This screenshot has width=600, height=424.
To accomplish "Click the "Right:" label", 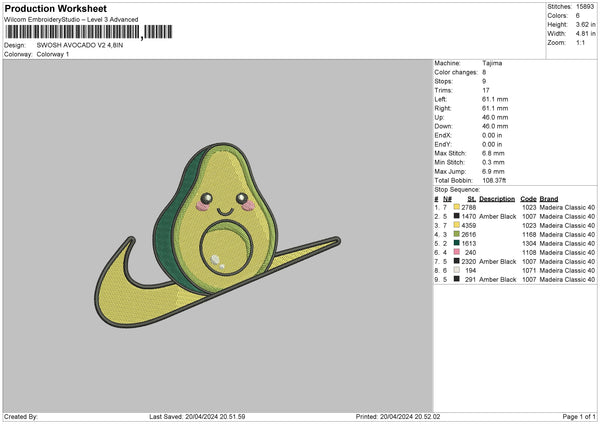I will [443, 108].
